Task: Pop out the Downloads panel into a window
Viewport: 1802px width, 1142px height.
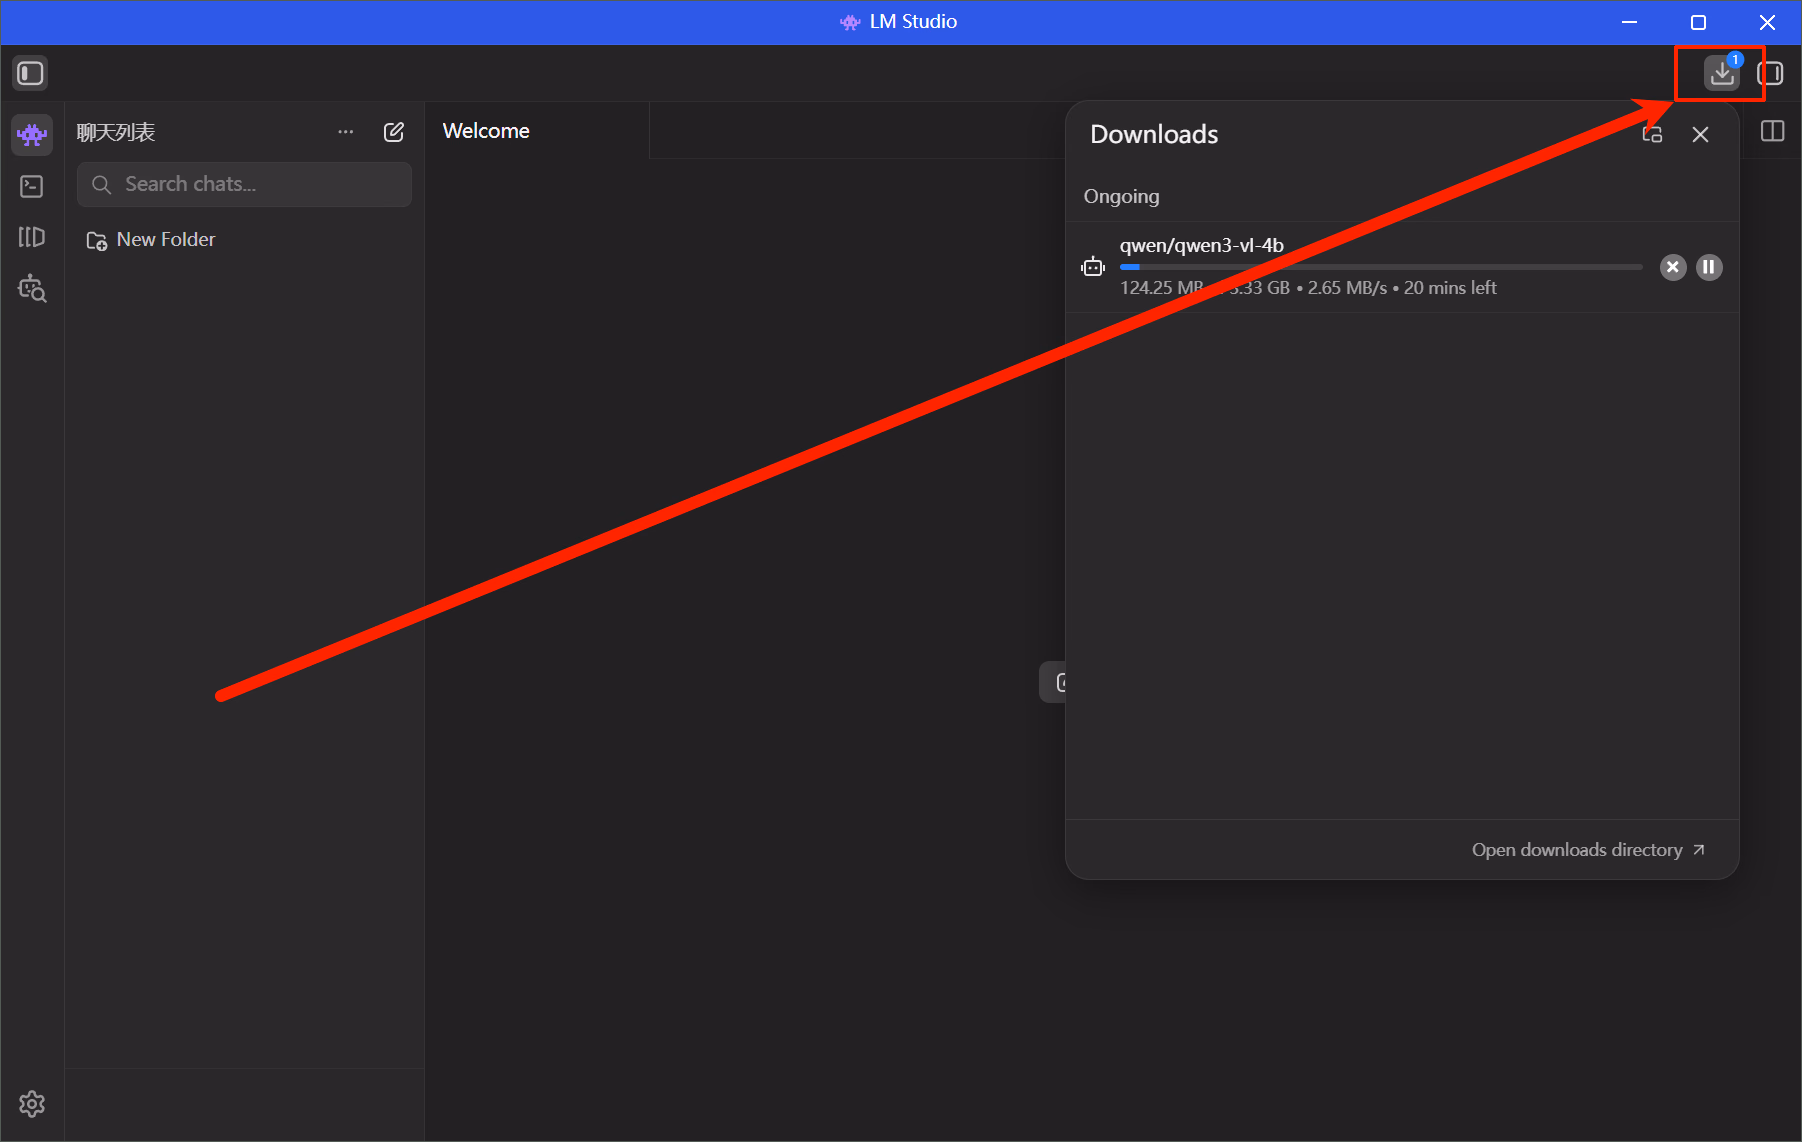Action: (1652, 134)
